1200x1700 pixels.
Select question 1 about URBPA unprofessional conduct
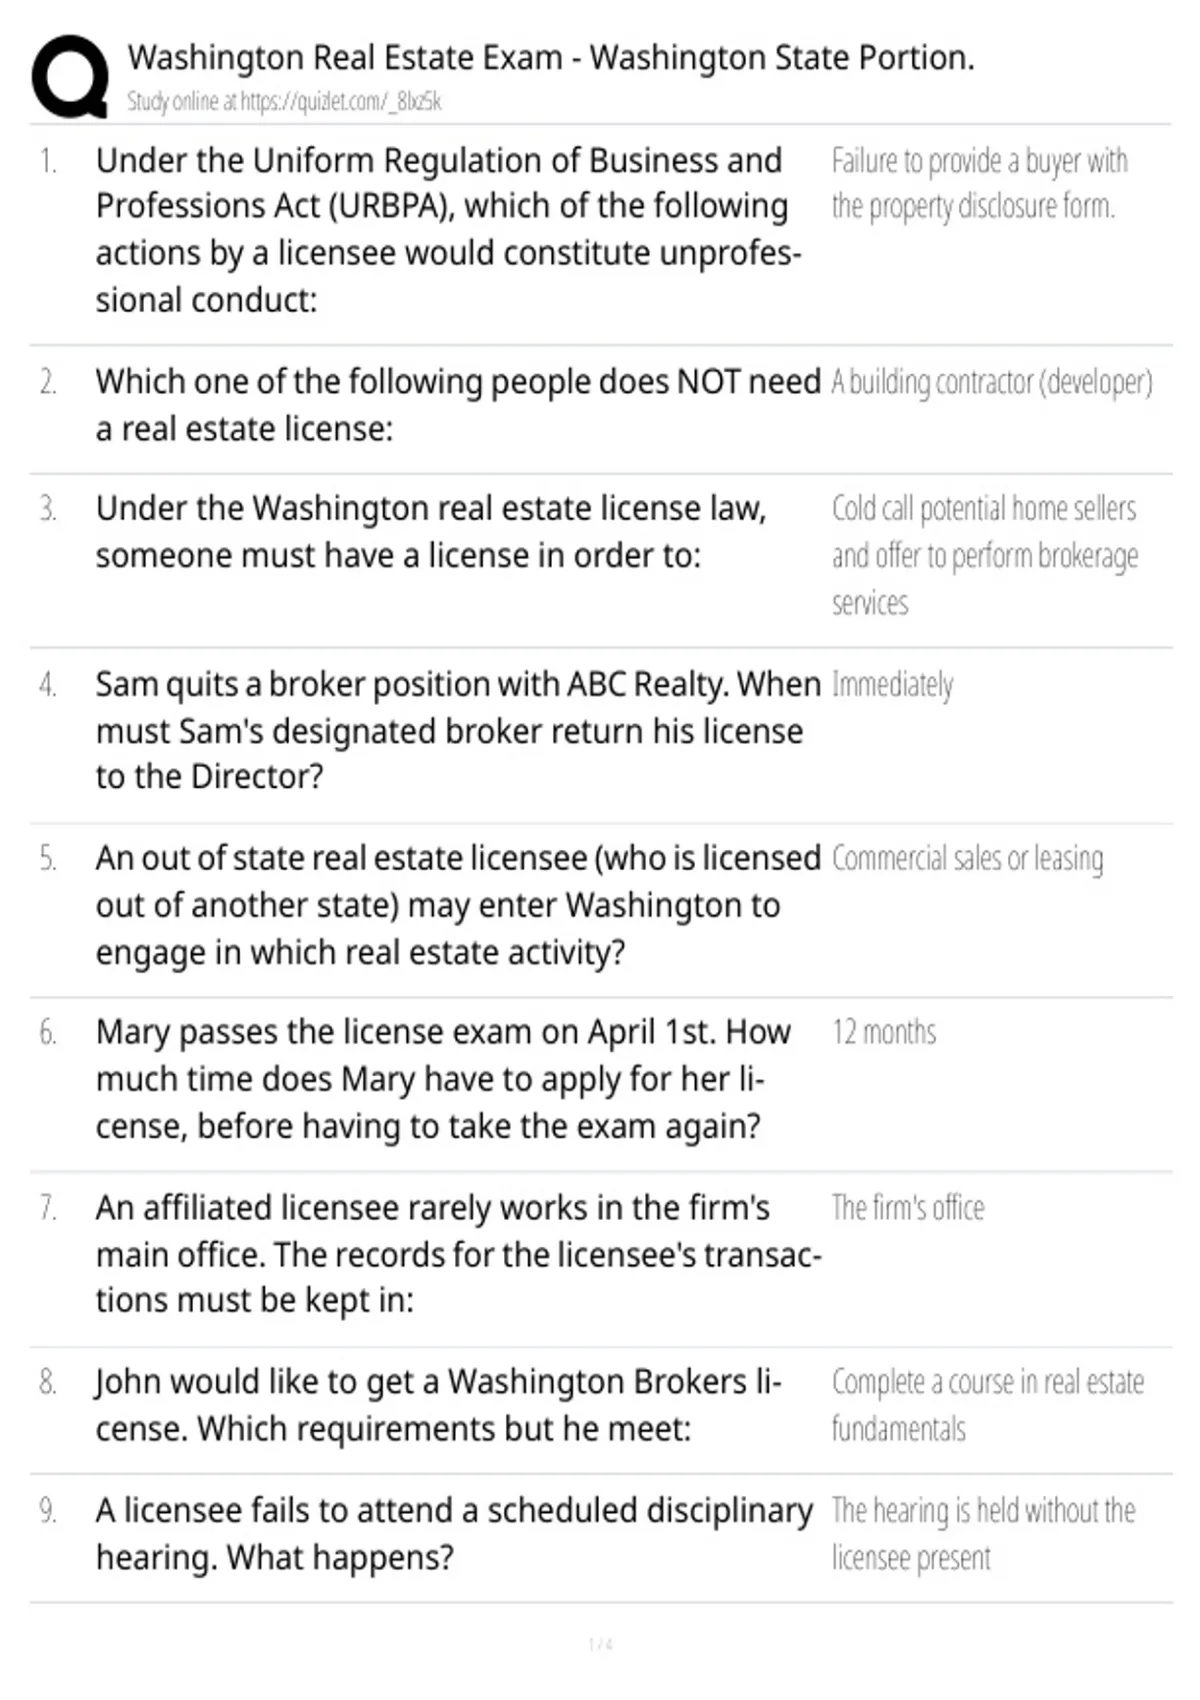point(448,230)
